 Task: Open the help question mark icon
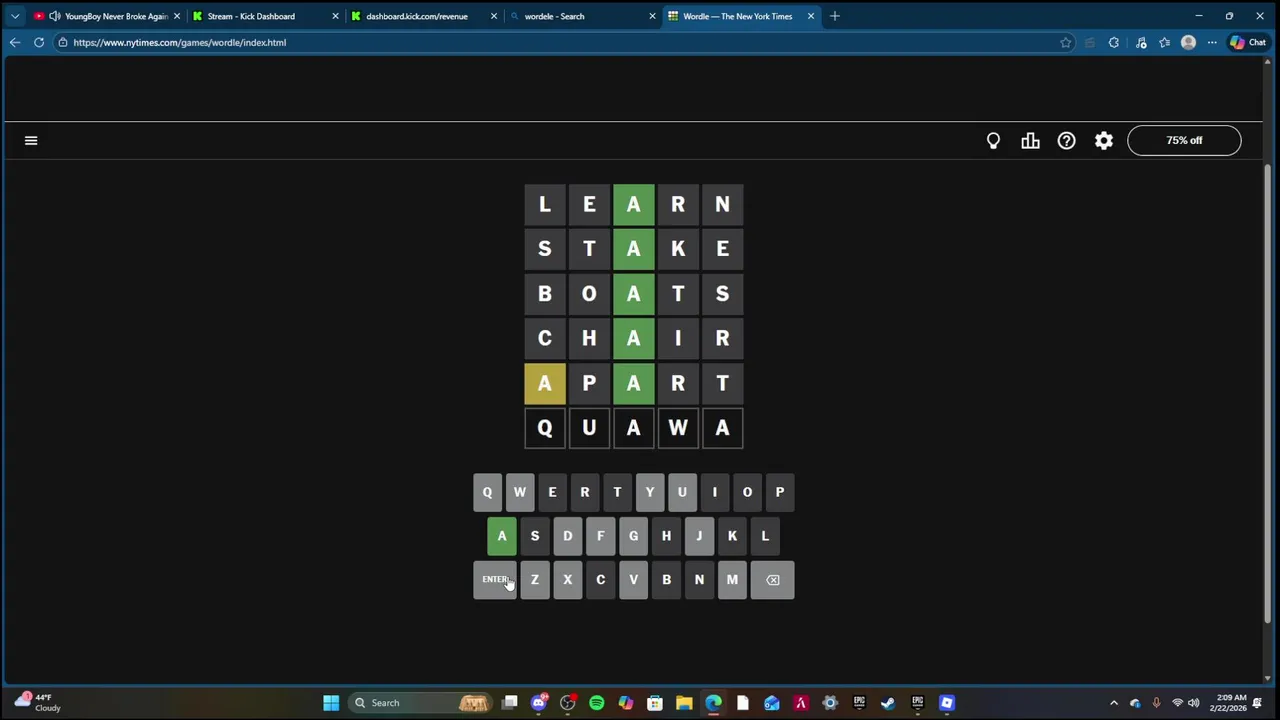point(1067,141)
